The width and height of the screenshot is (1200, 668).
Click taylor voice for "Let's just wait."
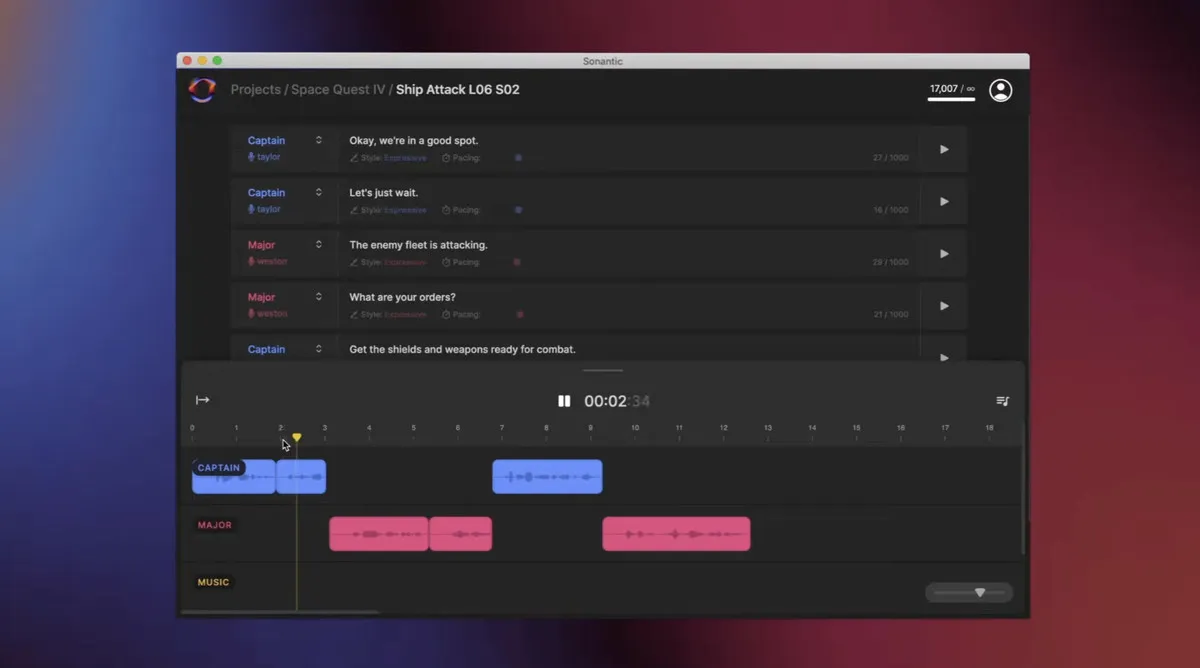pos(264,209)
